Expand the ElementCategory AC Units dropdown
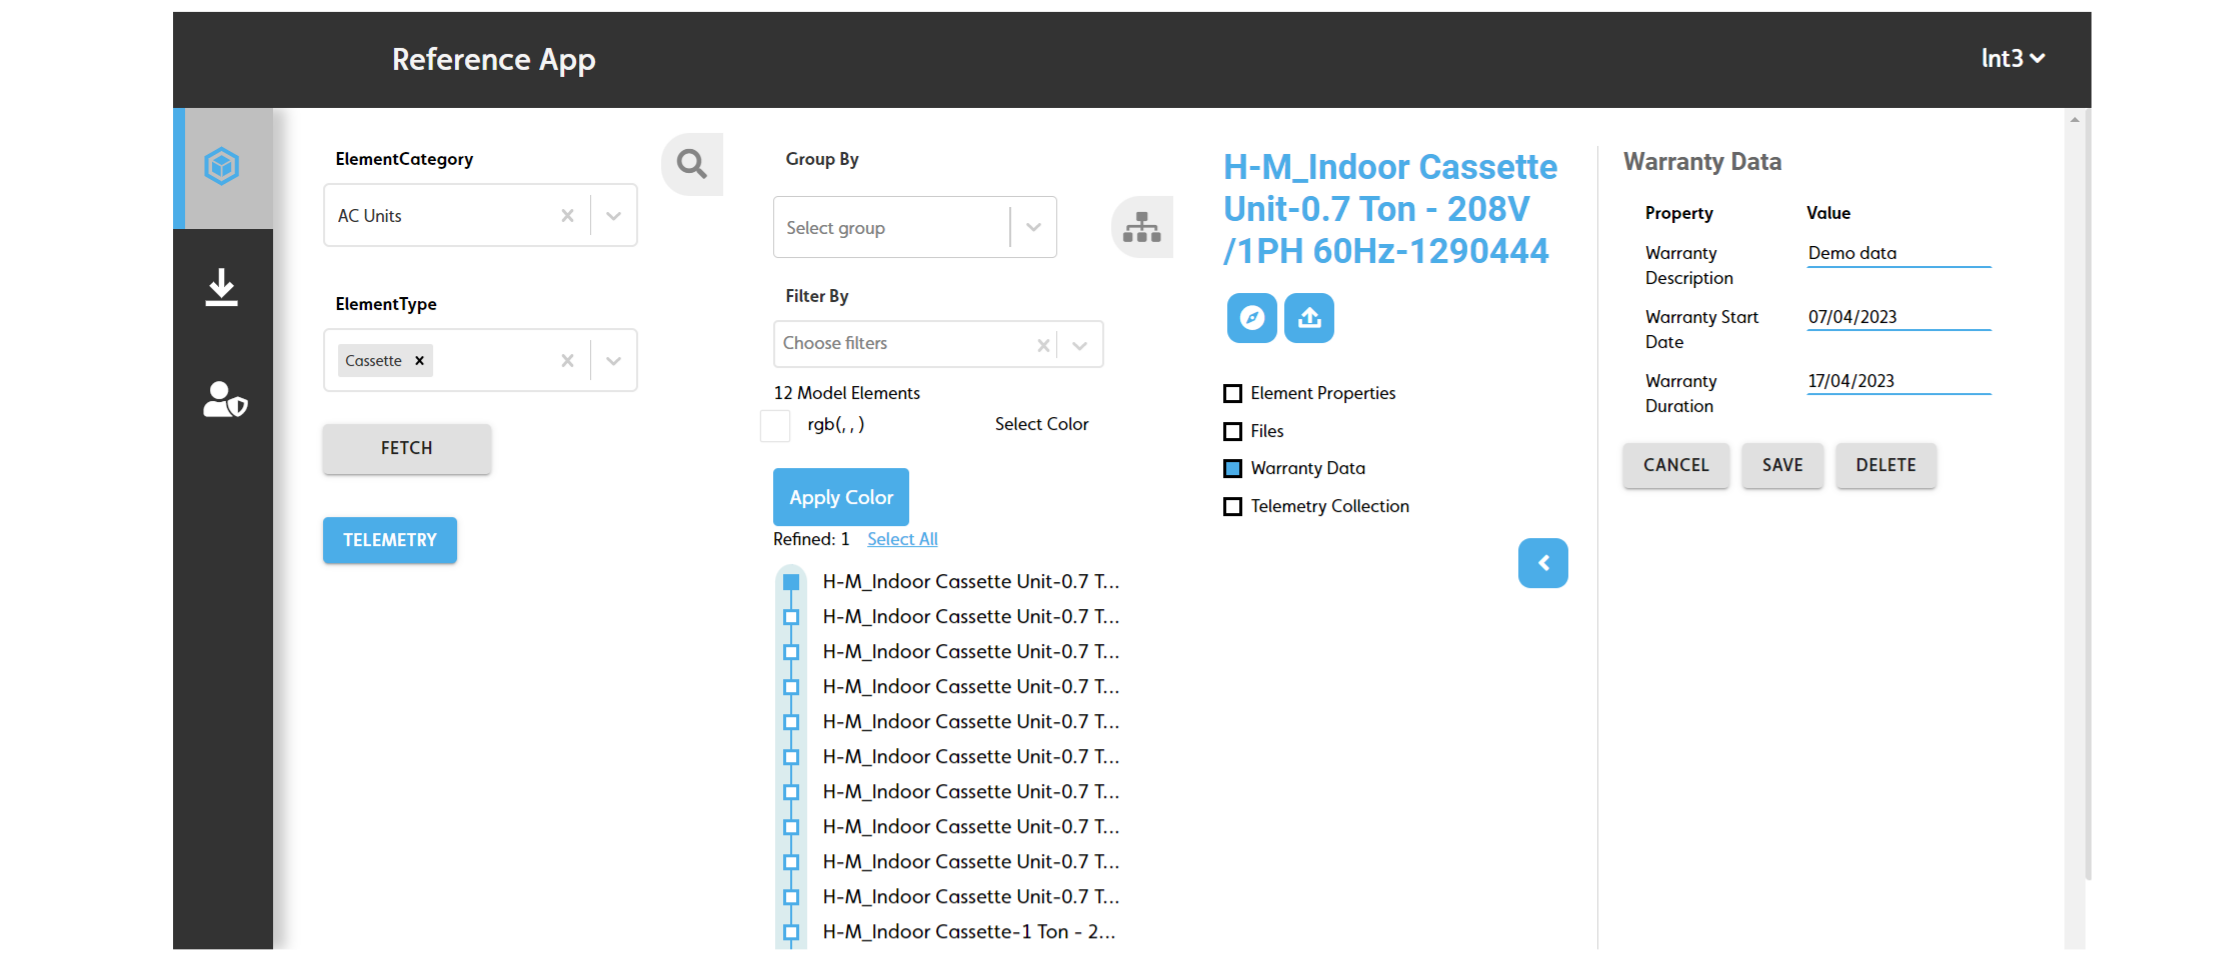This screenshot has width=2236, height=966. click(x=614, y=216)
